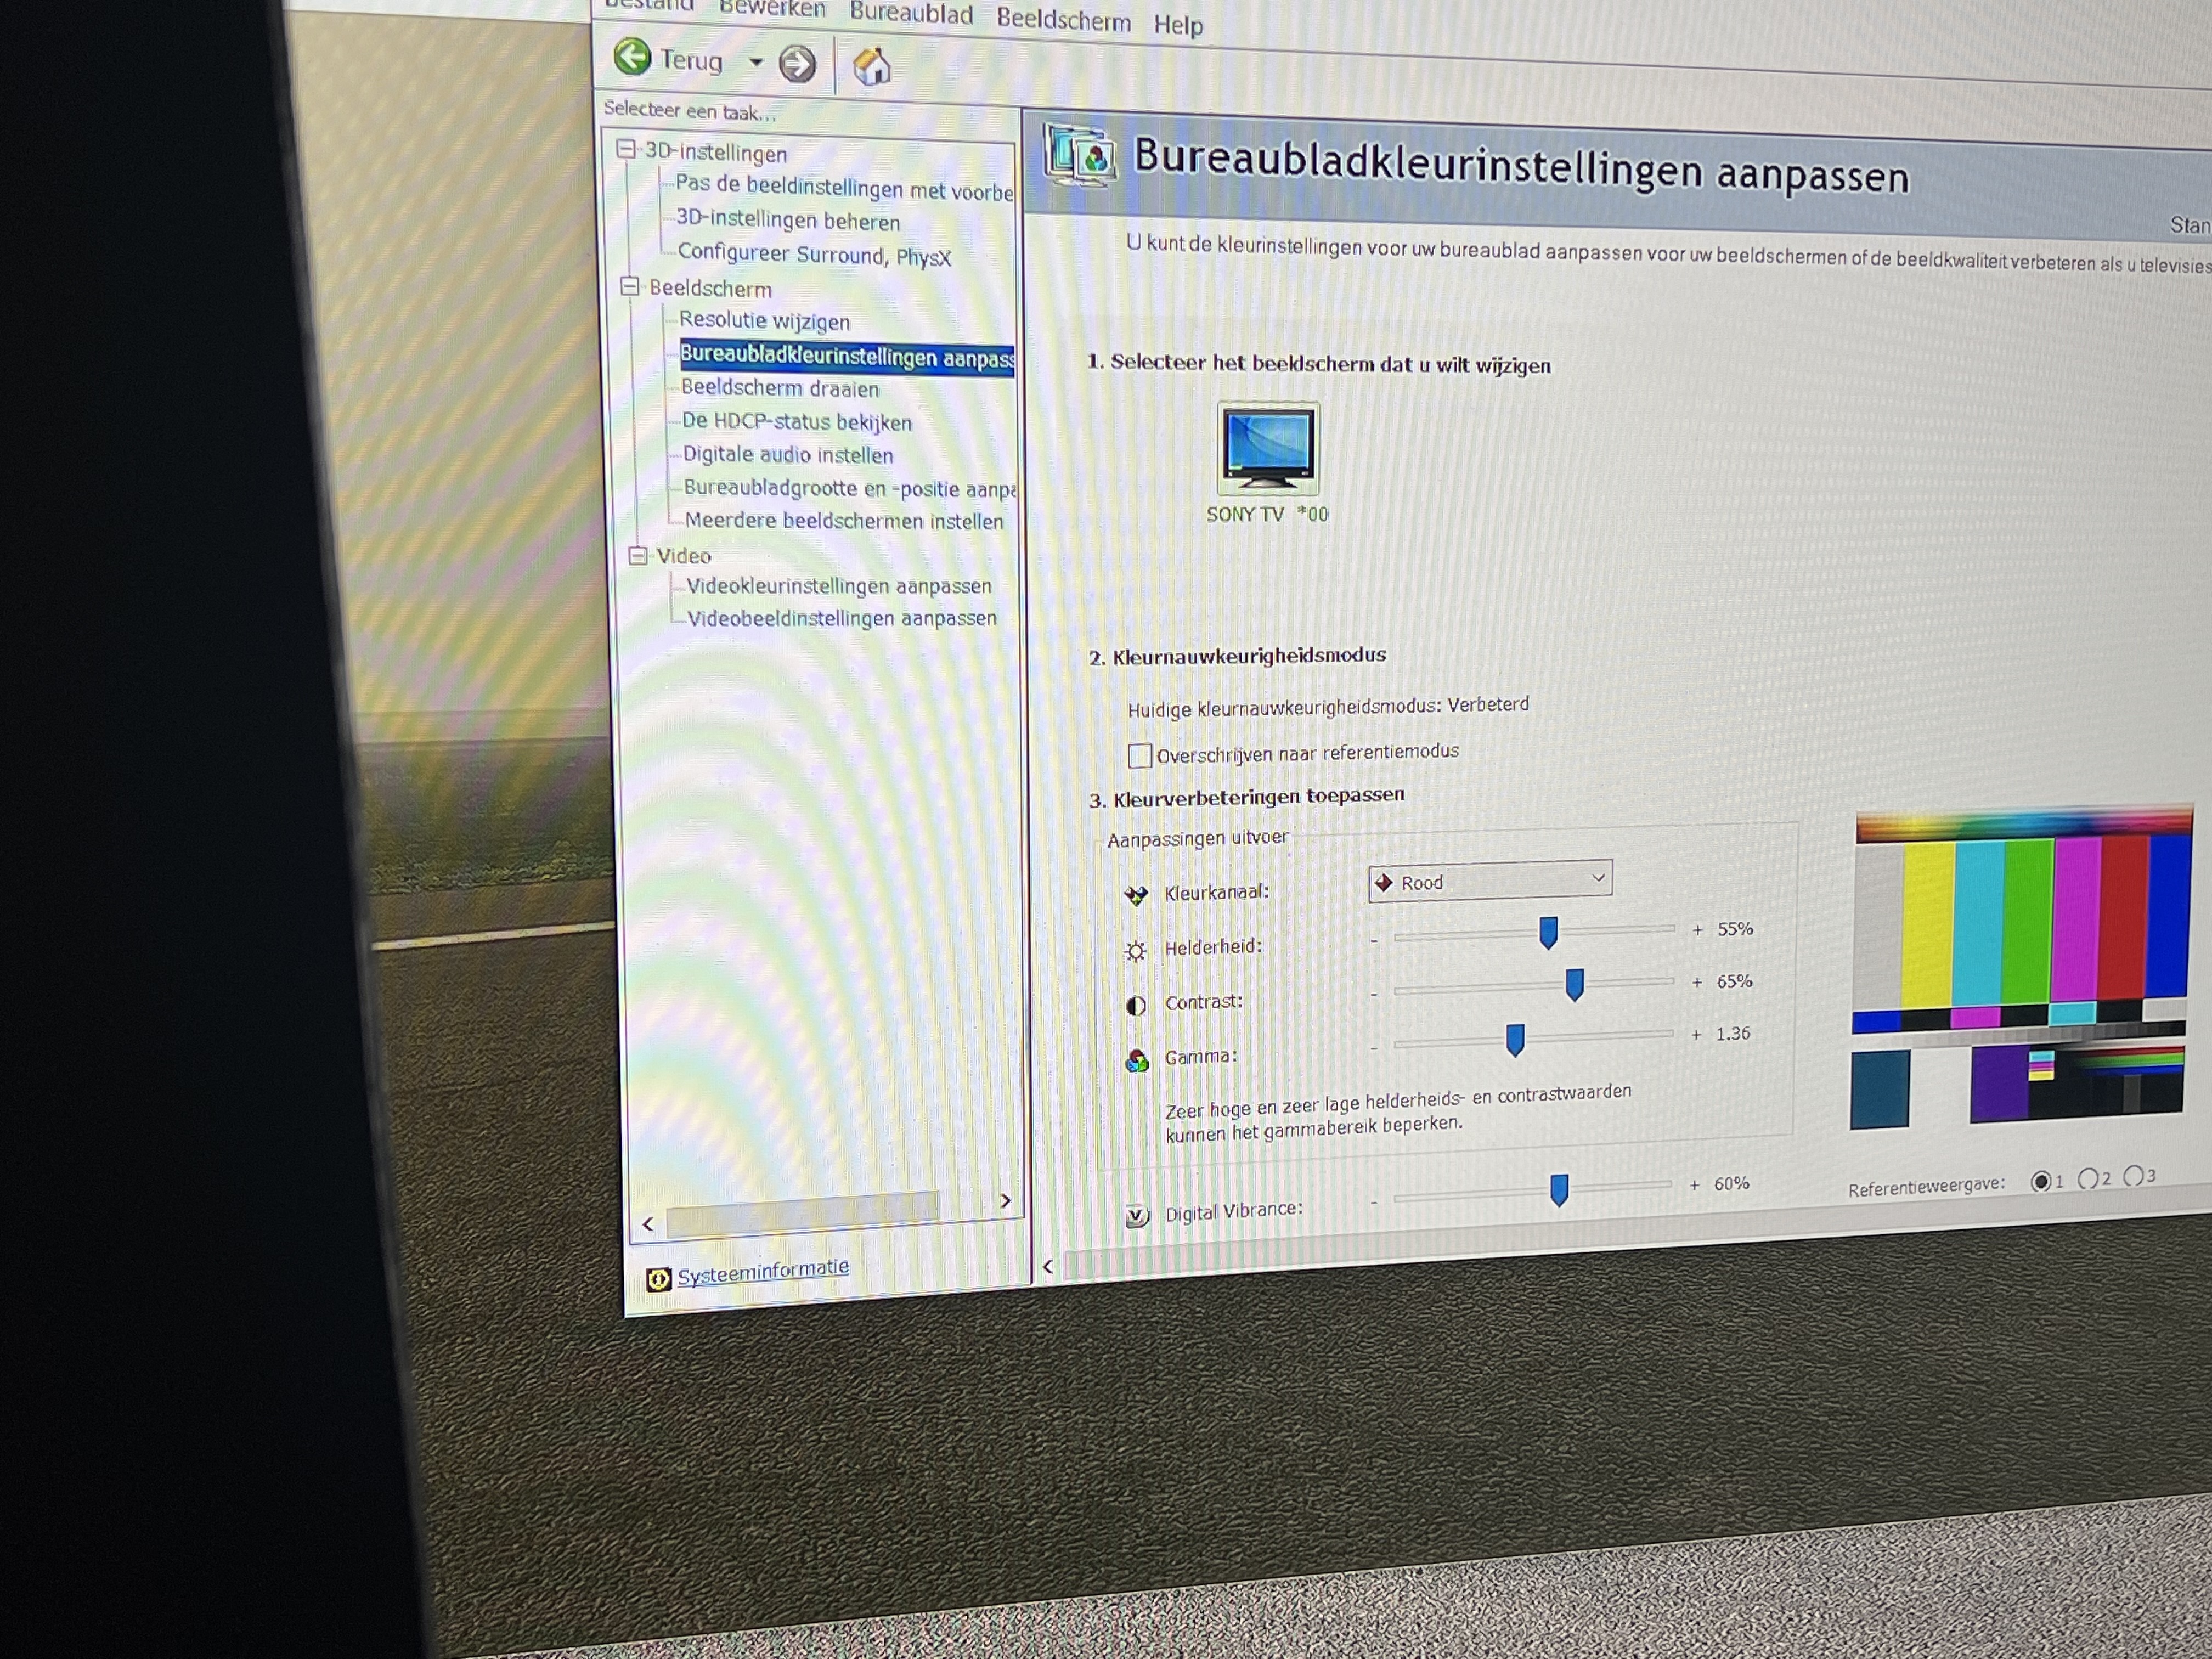Click the Systeeminformatie icon
The image size is (2212, 1659).
658,1279
